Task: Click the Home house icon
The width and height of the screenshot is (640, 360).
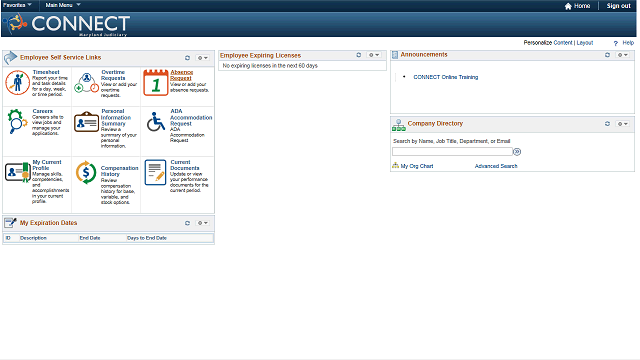Action: [x=568, y=6]
